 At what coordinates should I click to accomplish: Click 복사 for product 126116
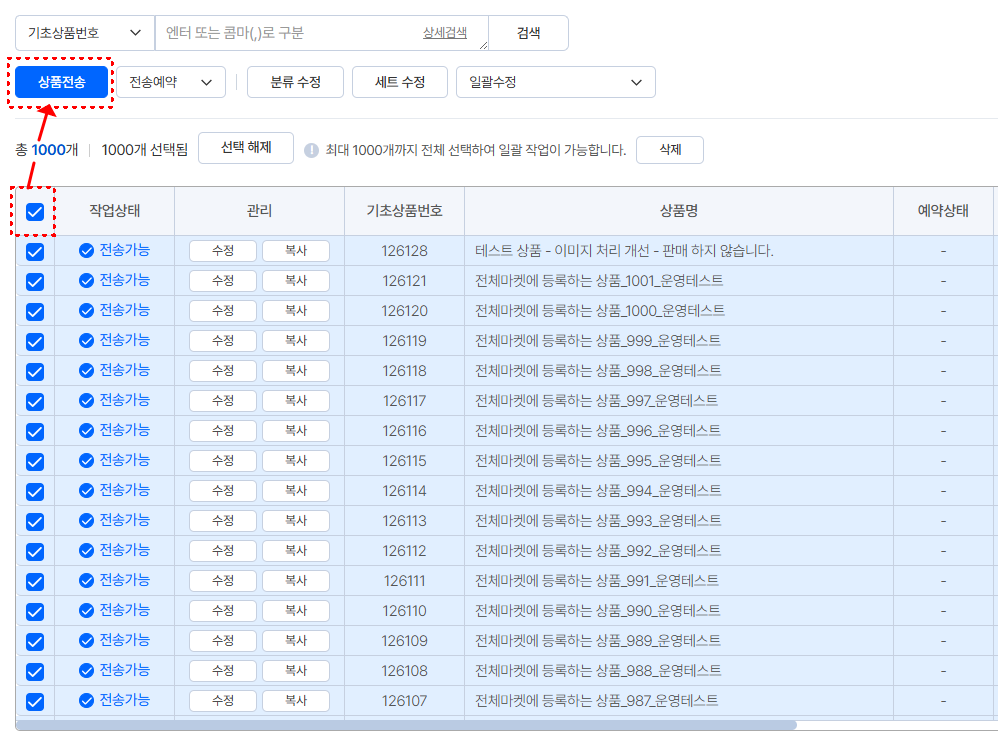click(295, 431)
